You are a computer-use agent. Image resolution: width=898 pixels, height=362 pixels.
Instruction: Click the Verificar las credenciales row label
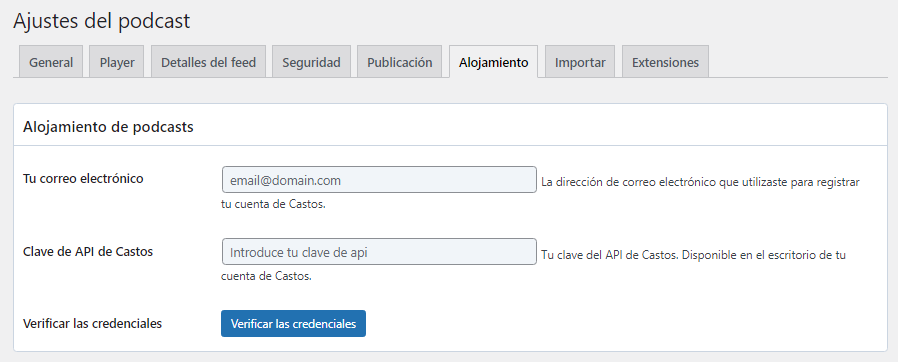92,324
